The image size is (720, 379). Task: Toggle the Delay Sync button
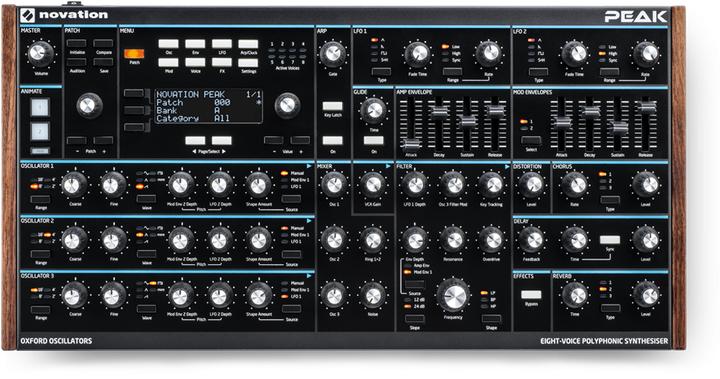click(610, 240)
